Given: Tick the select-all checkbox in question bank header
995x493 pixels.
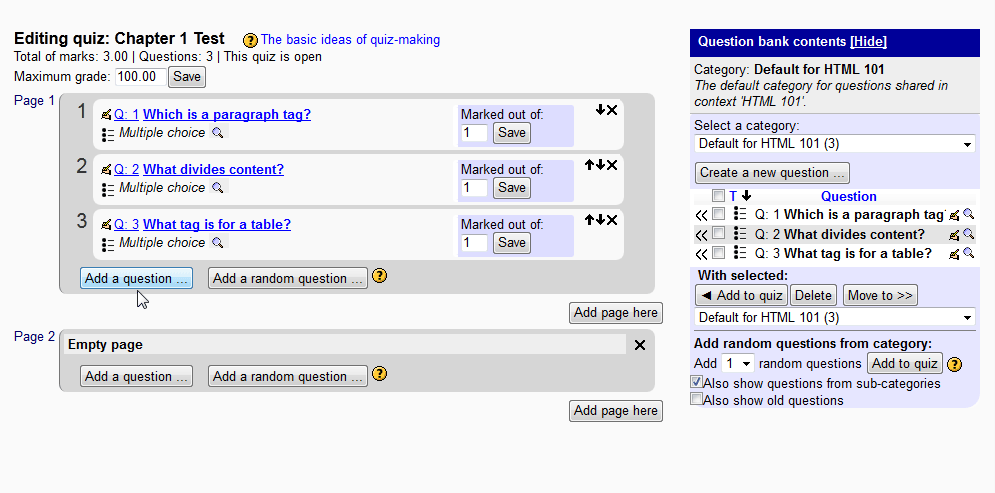Looking at the screenshot, I should click(718, 196).
